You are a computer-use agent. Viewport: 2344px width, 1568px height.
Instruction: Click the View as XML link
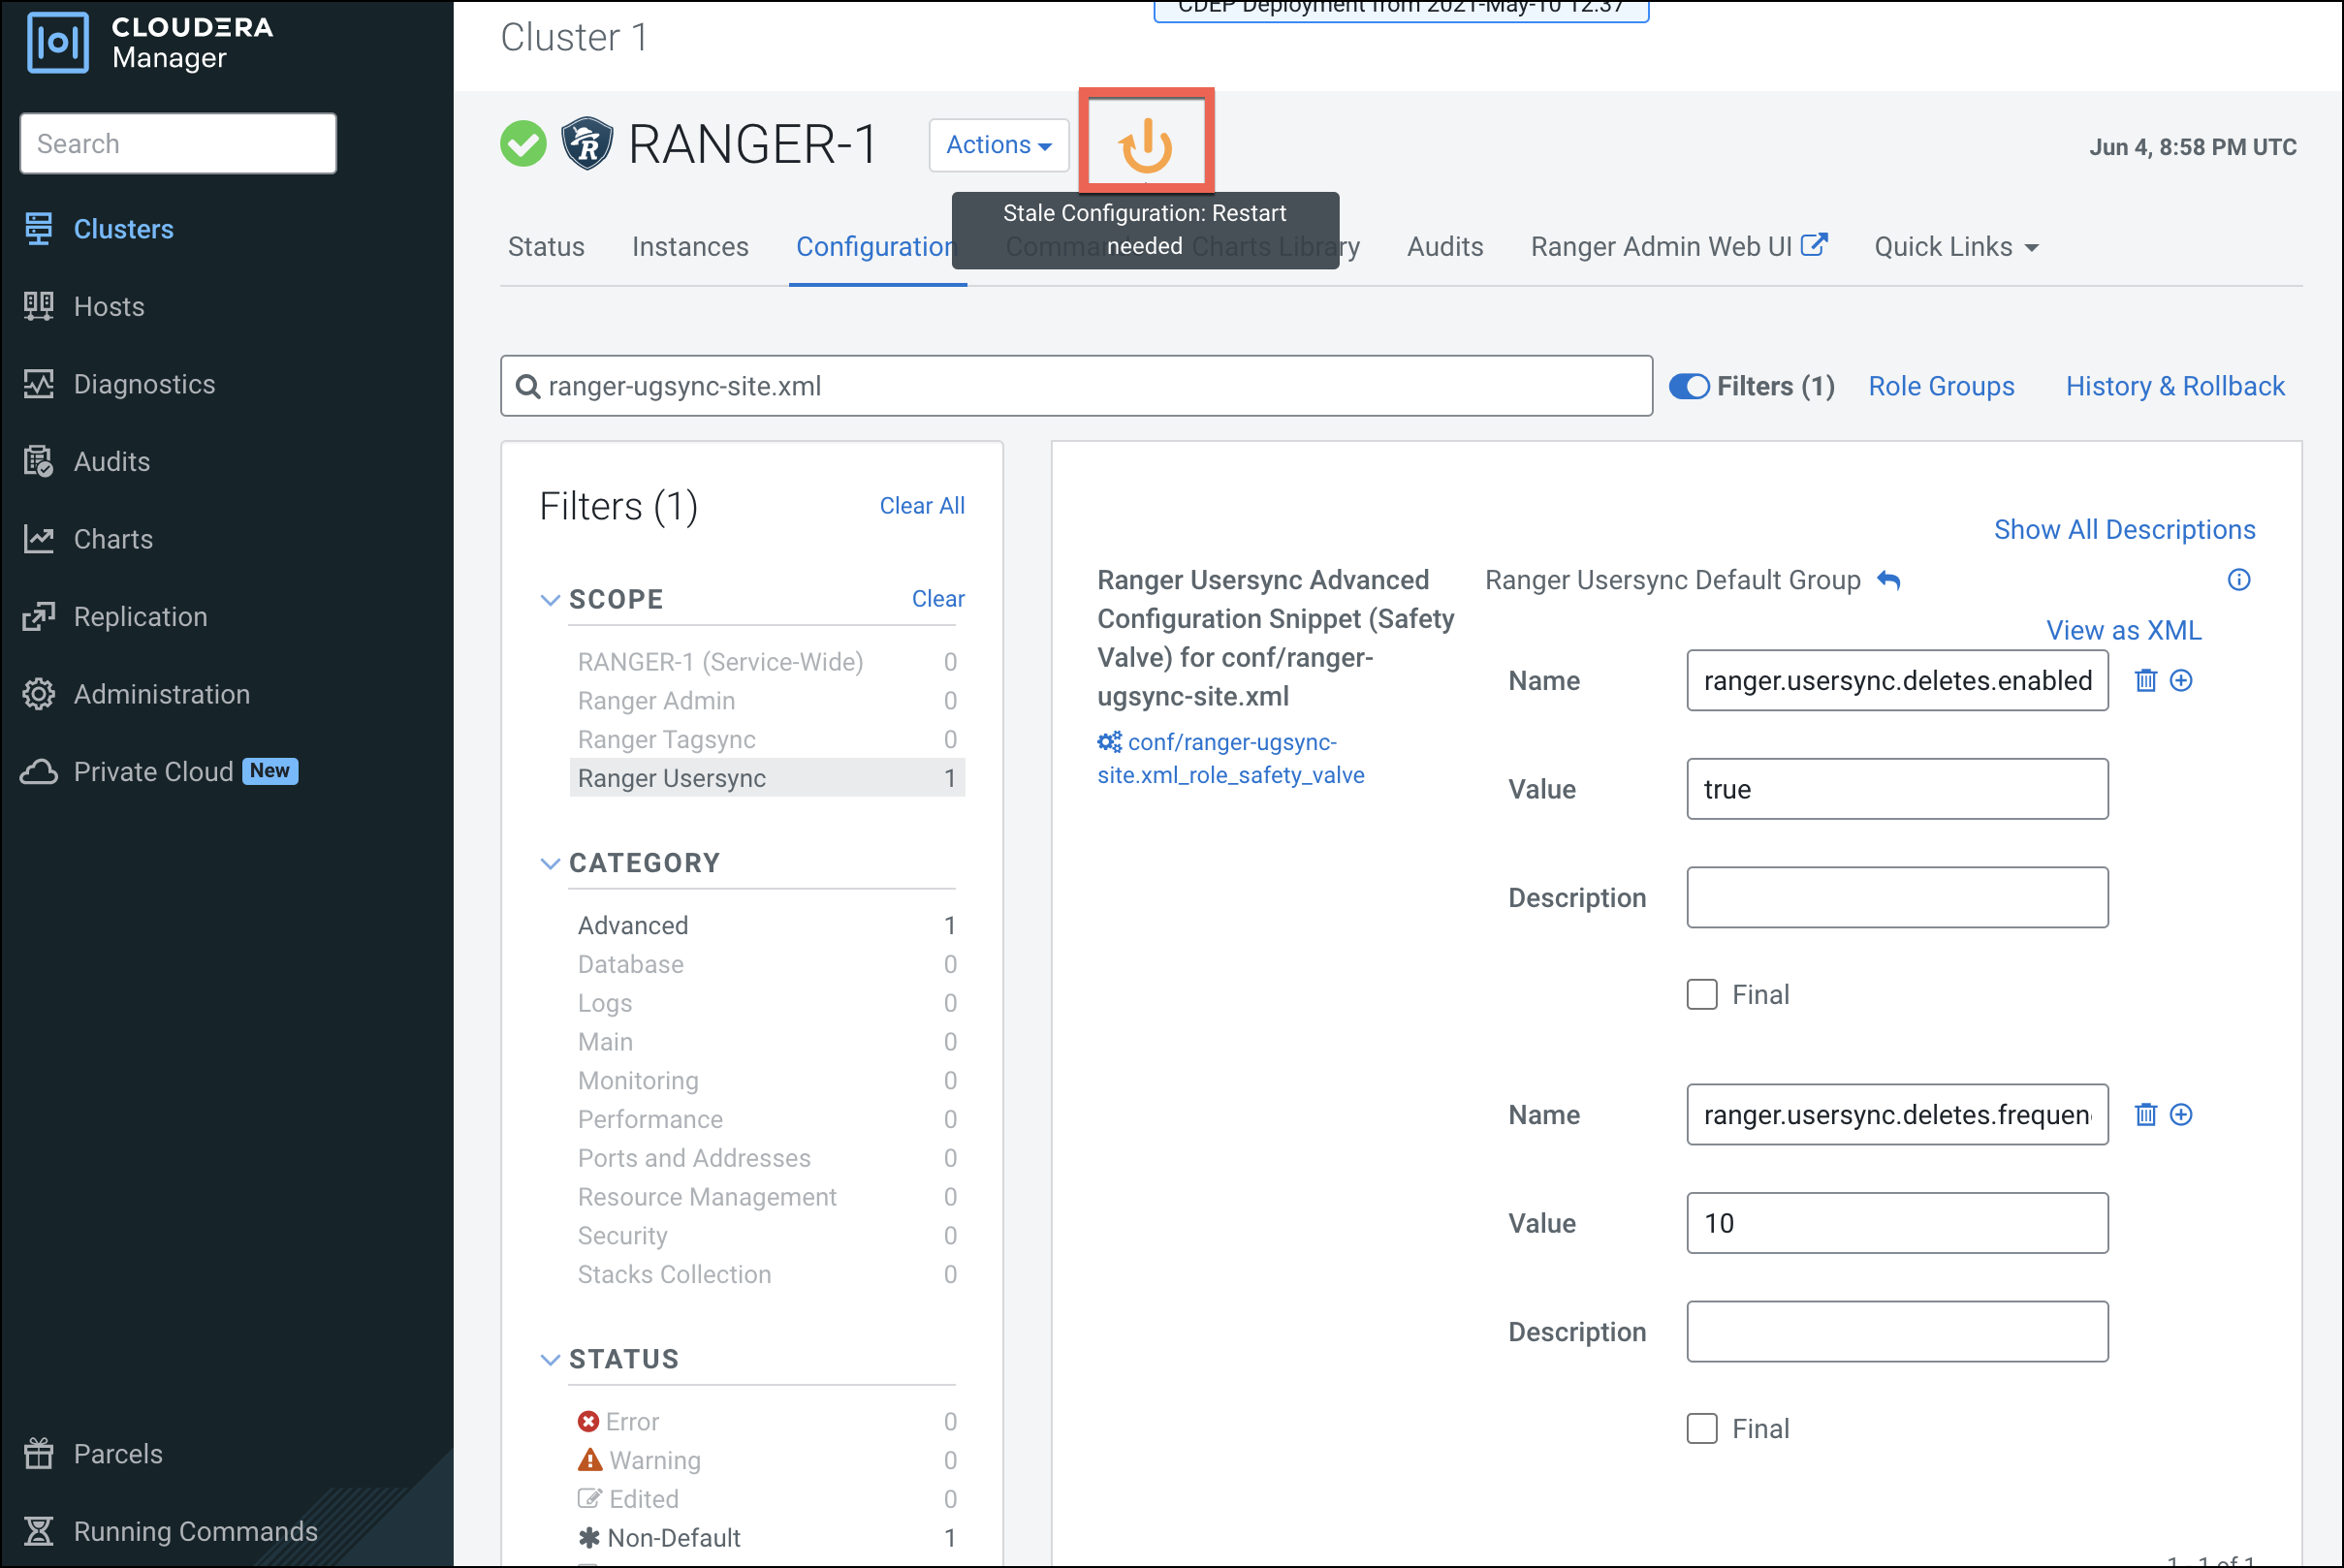pyautogui.click(x=2123, y=631)
